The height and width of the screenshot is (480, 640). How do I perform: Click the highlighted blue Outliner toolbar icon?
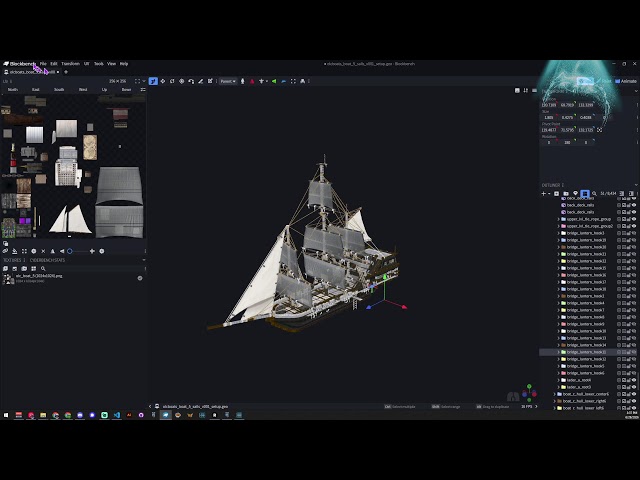pos(585,193)
